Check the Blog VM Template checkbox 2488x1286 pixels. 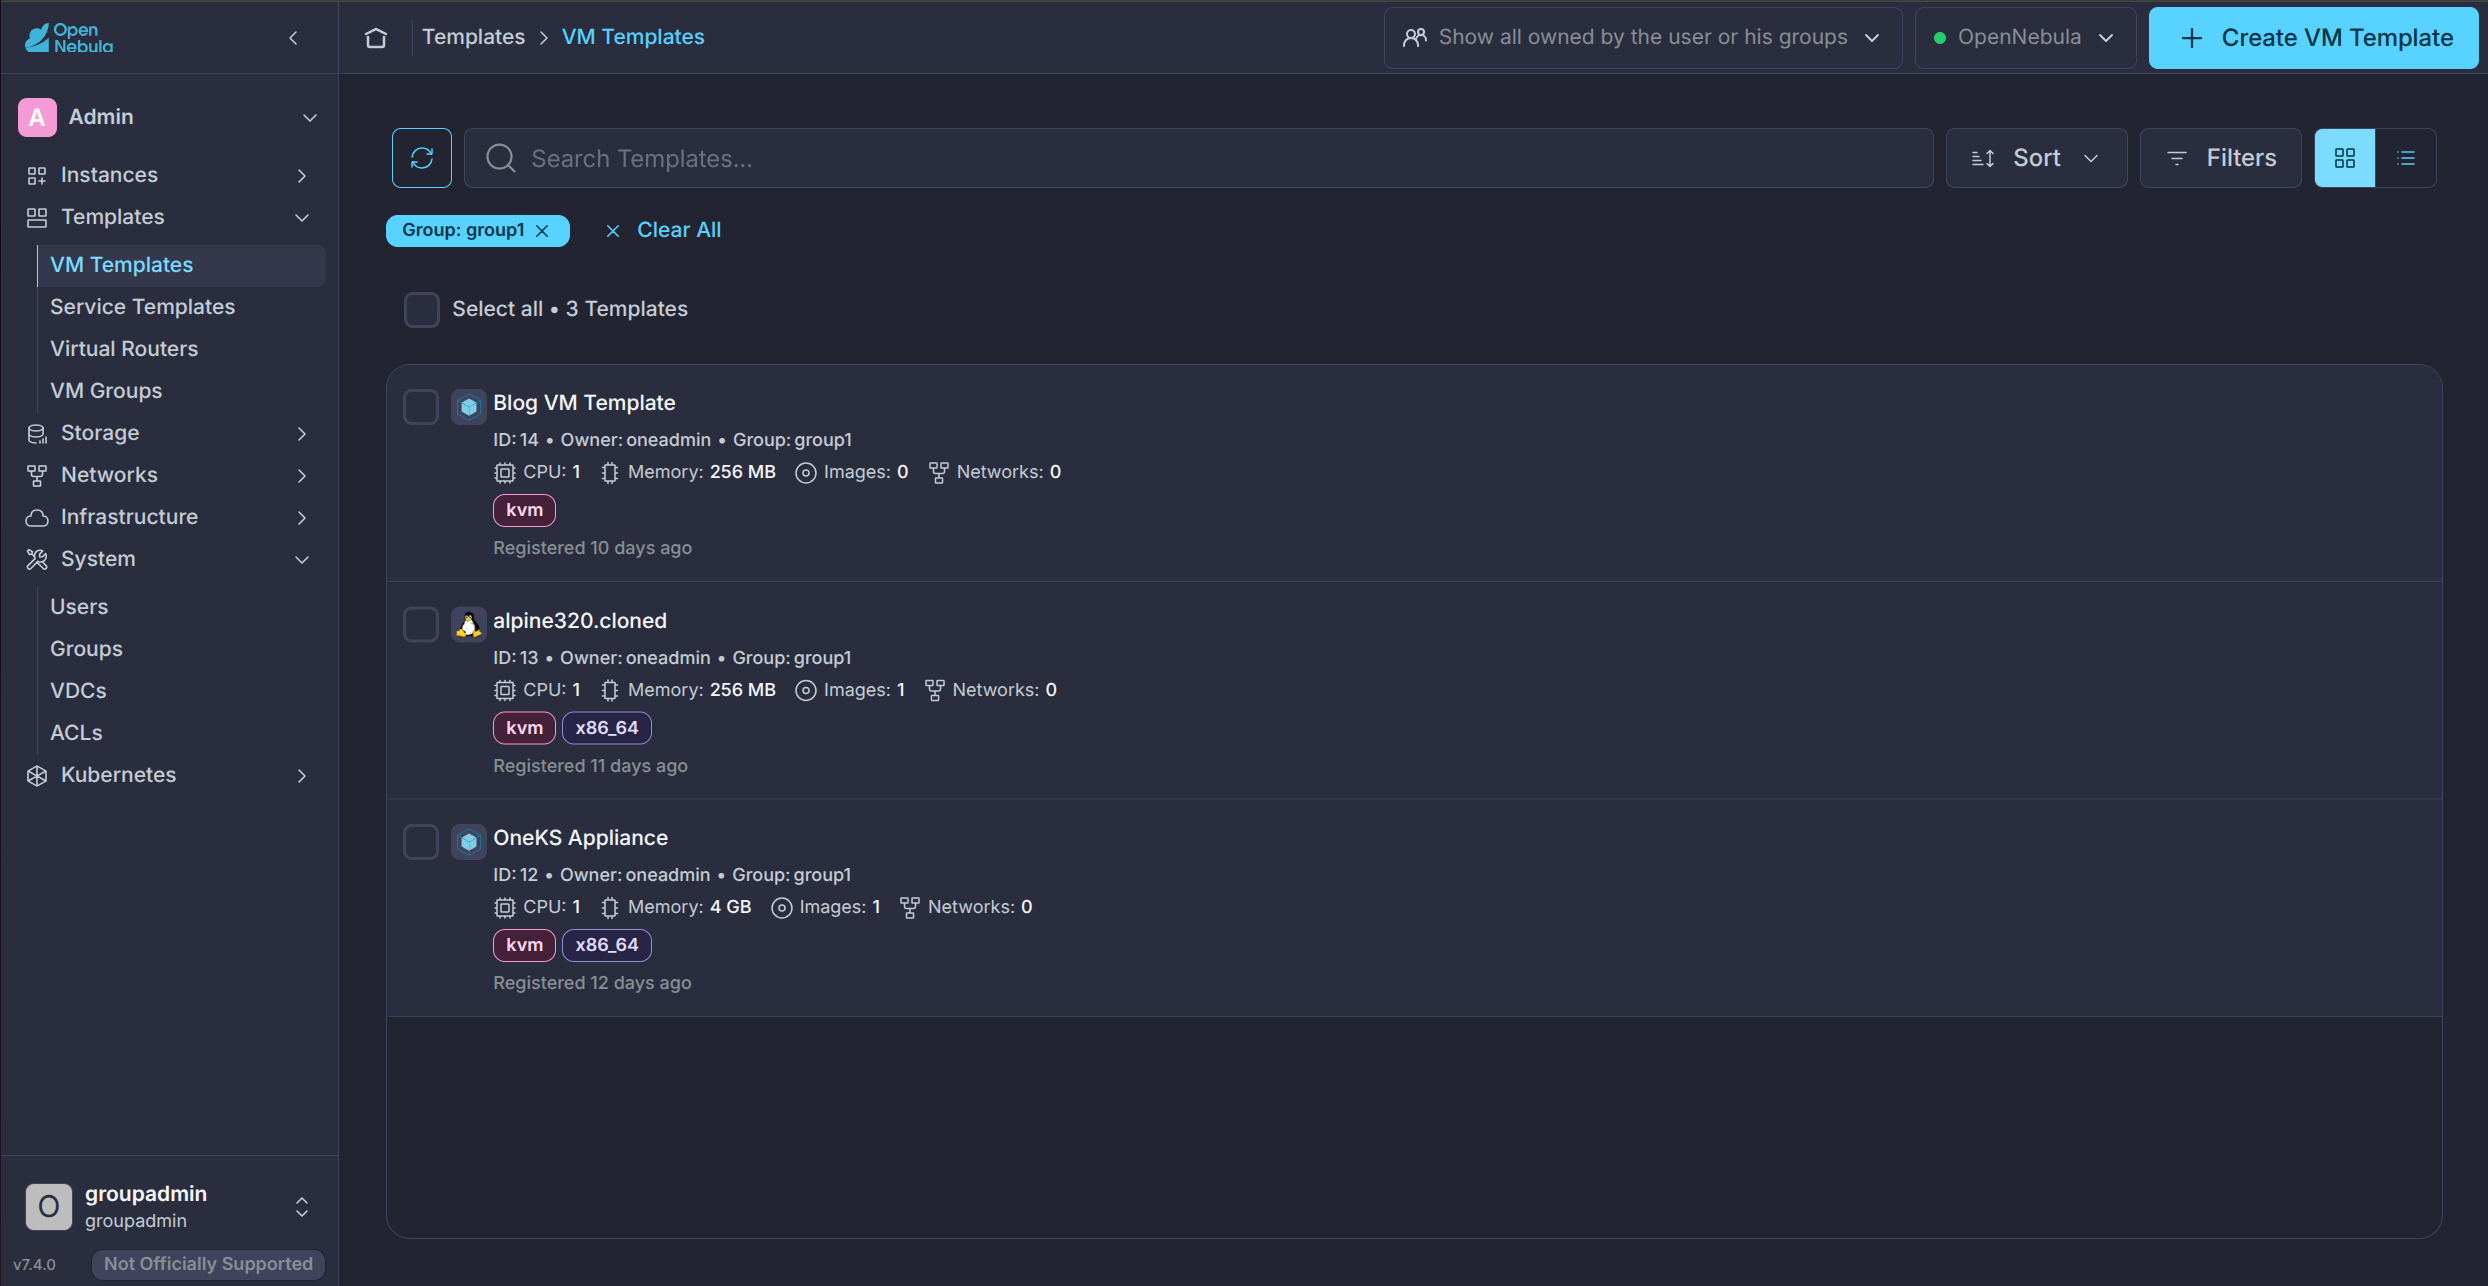[421, 406]
